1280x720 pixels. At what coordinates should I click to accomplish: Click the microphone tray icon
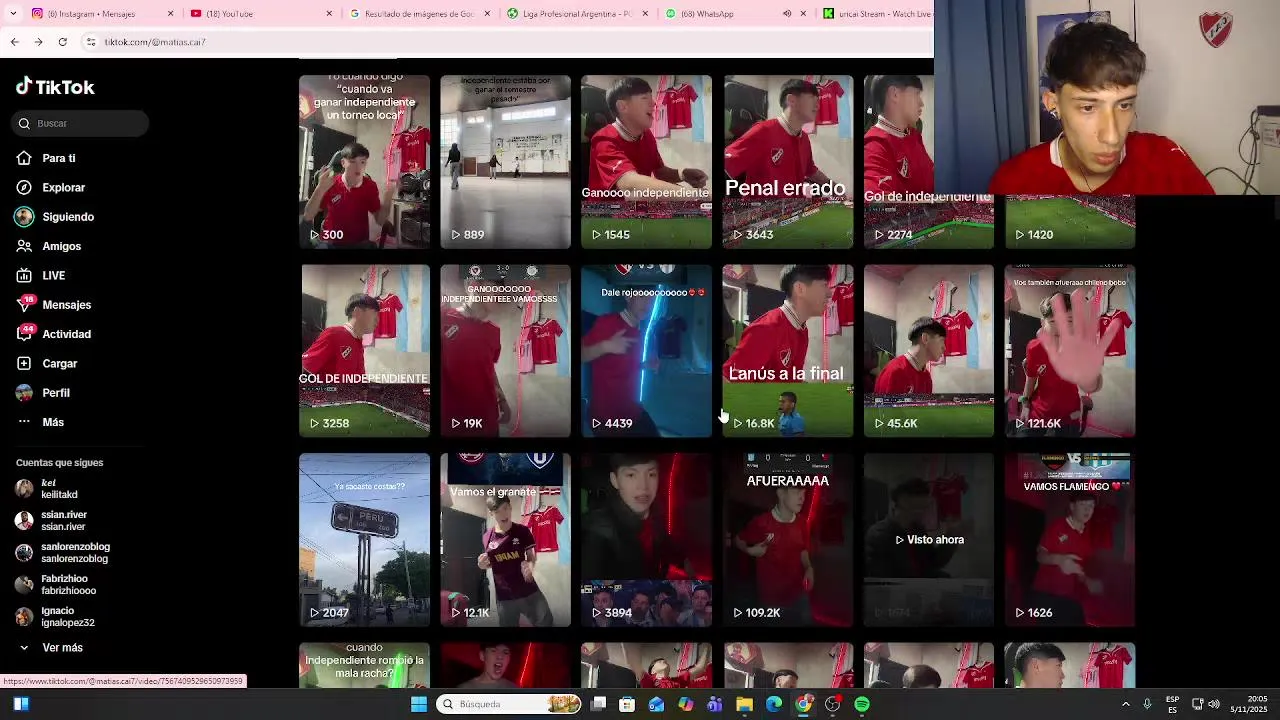(1147, 704)
